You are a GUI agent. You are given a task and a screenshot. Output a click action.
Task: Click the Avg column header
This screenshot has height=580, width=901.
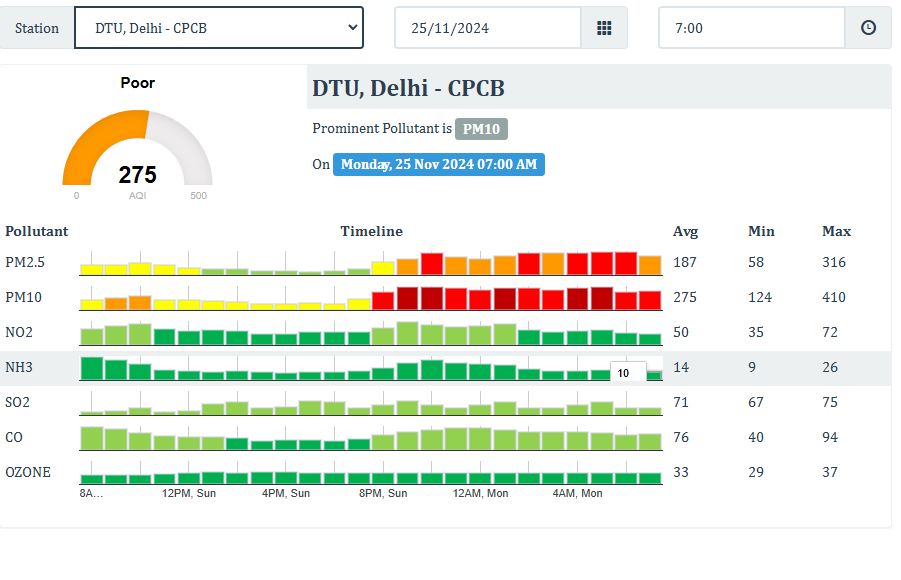686,232
